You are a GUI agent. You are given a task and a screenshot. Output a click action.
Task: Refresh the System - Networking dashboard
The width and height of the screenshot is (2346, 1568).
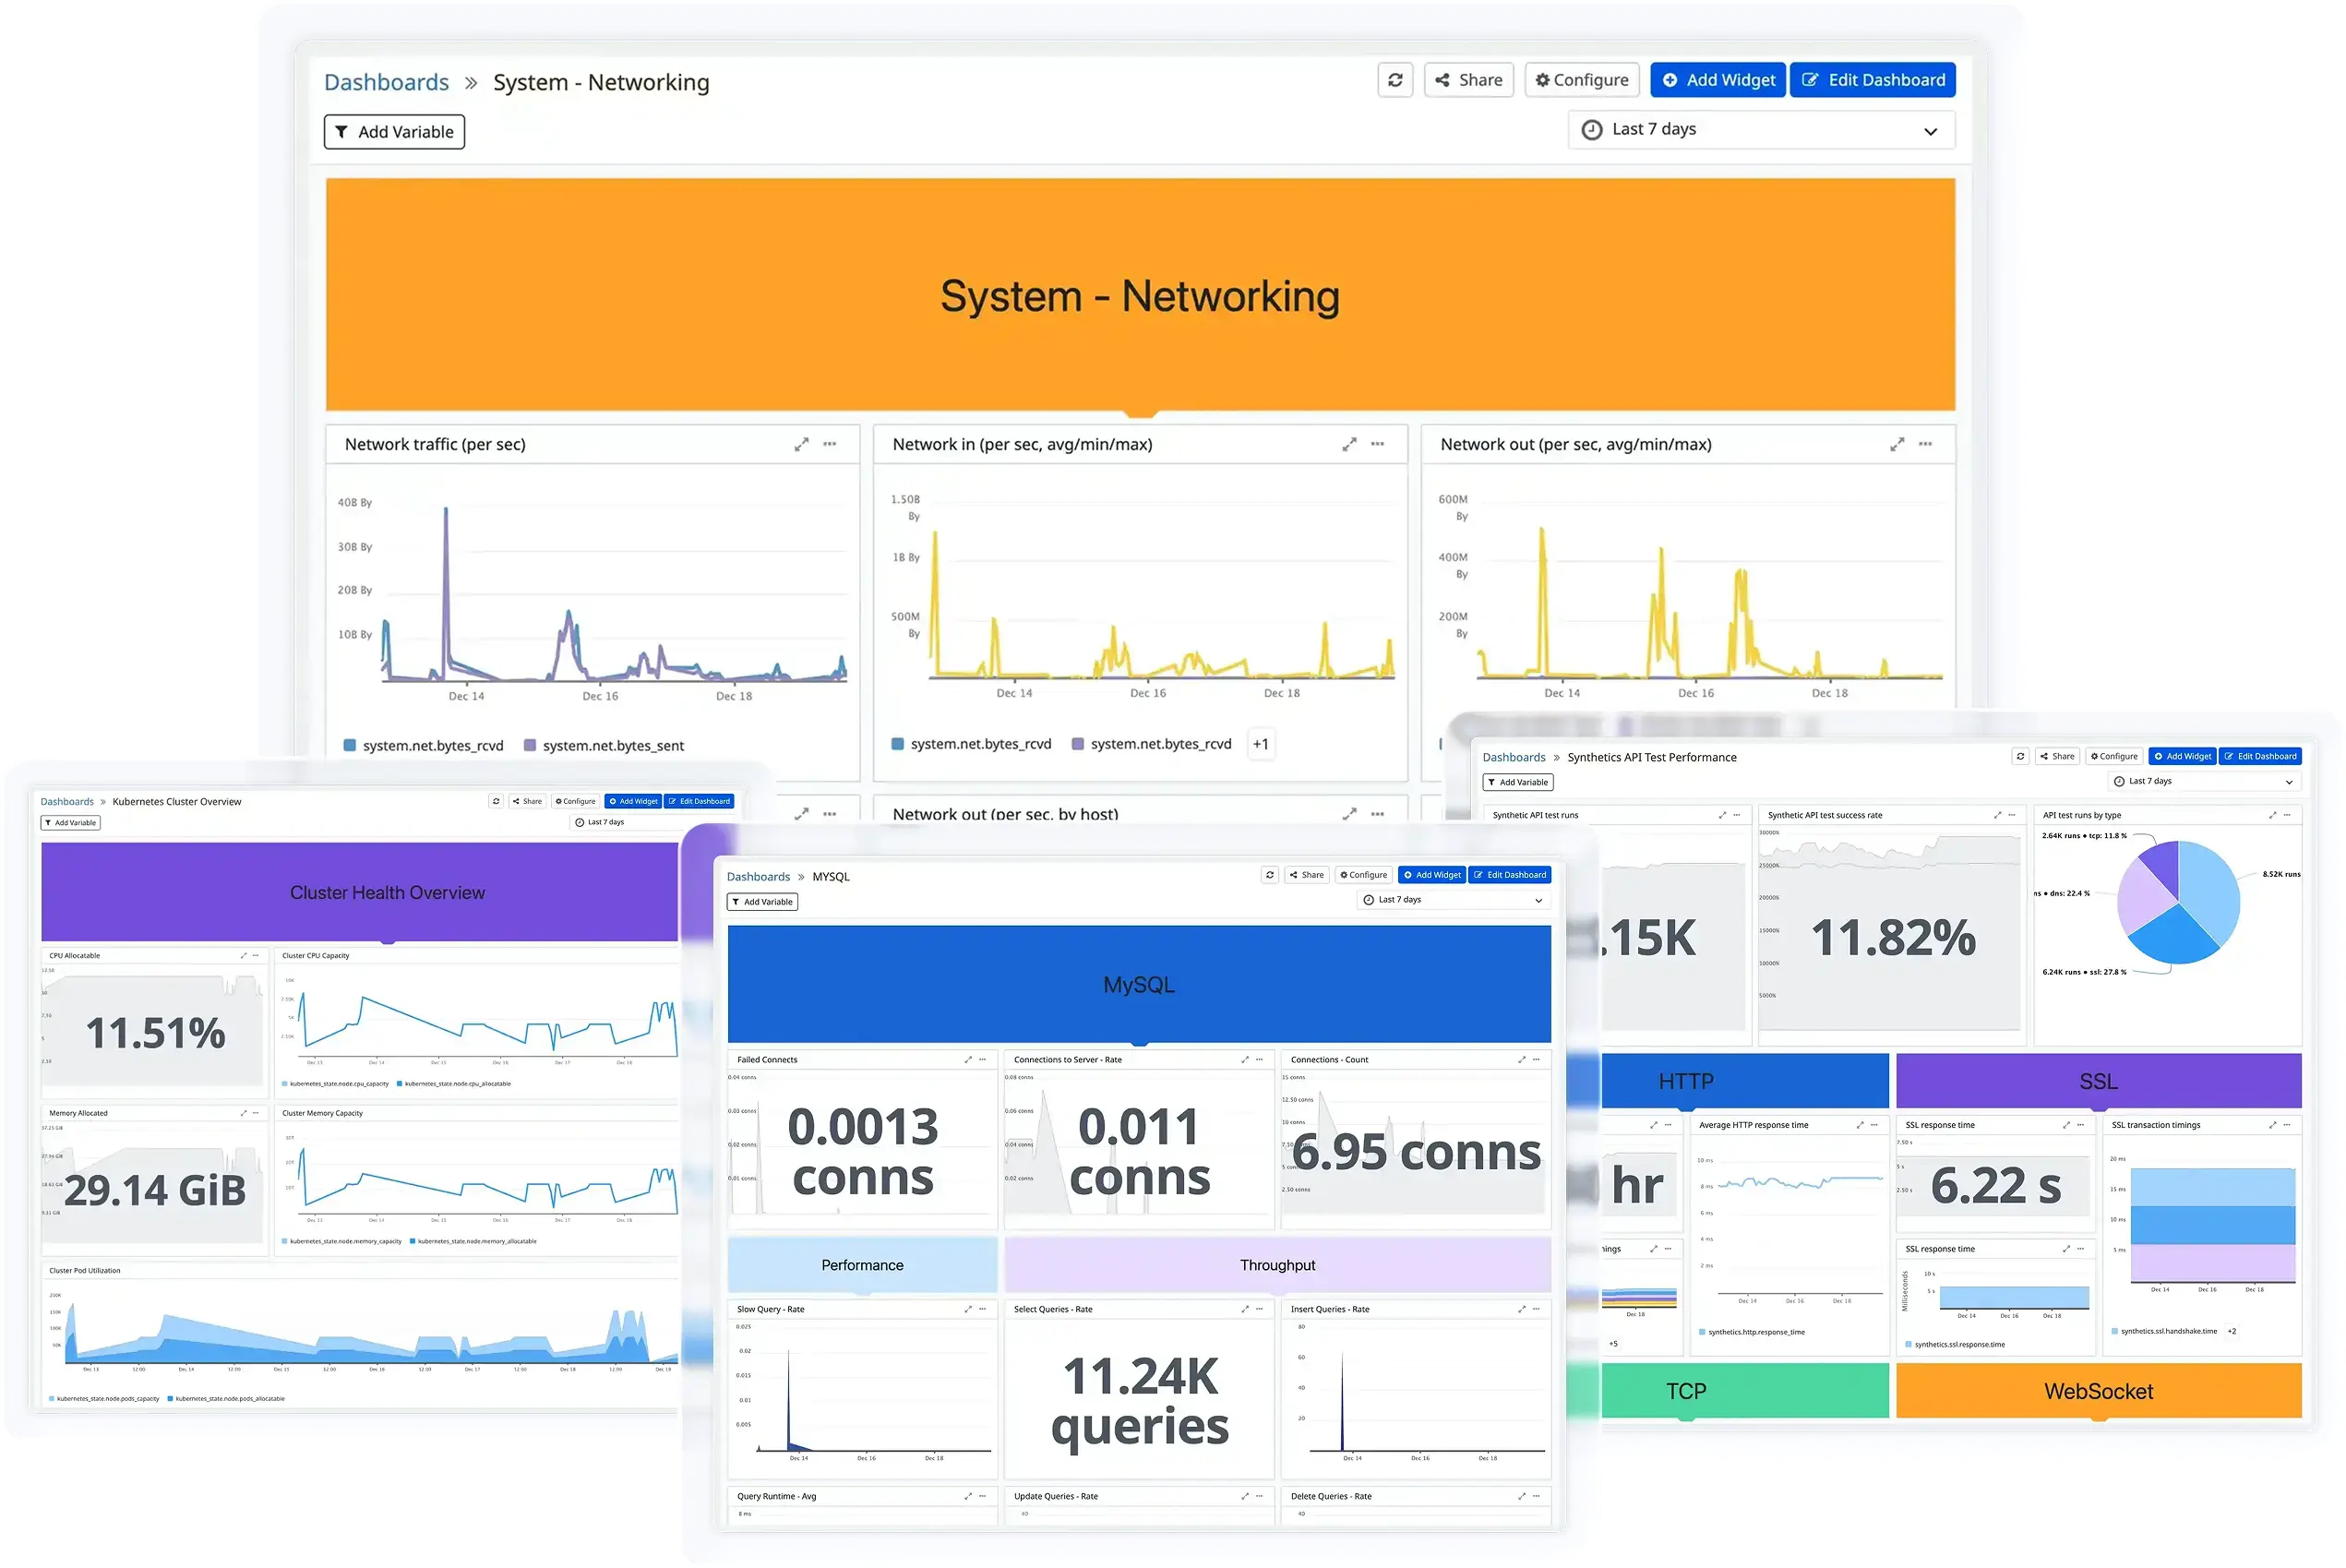click(x=1395, y=80)
